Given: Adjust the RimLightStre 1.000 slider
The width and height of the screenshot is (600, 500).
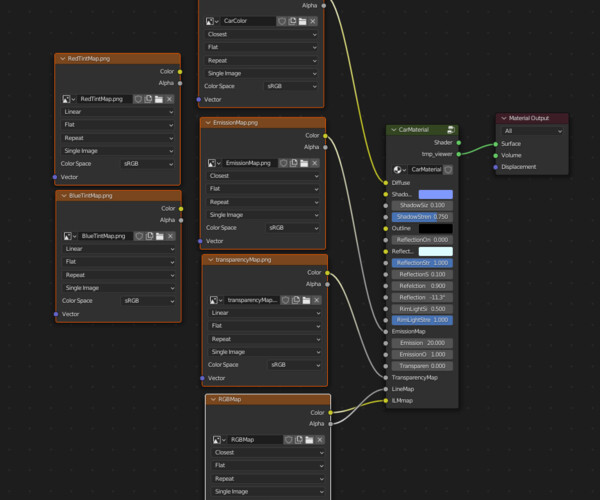Looking at the screenshot, I should (422, 320).
